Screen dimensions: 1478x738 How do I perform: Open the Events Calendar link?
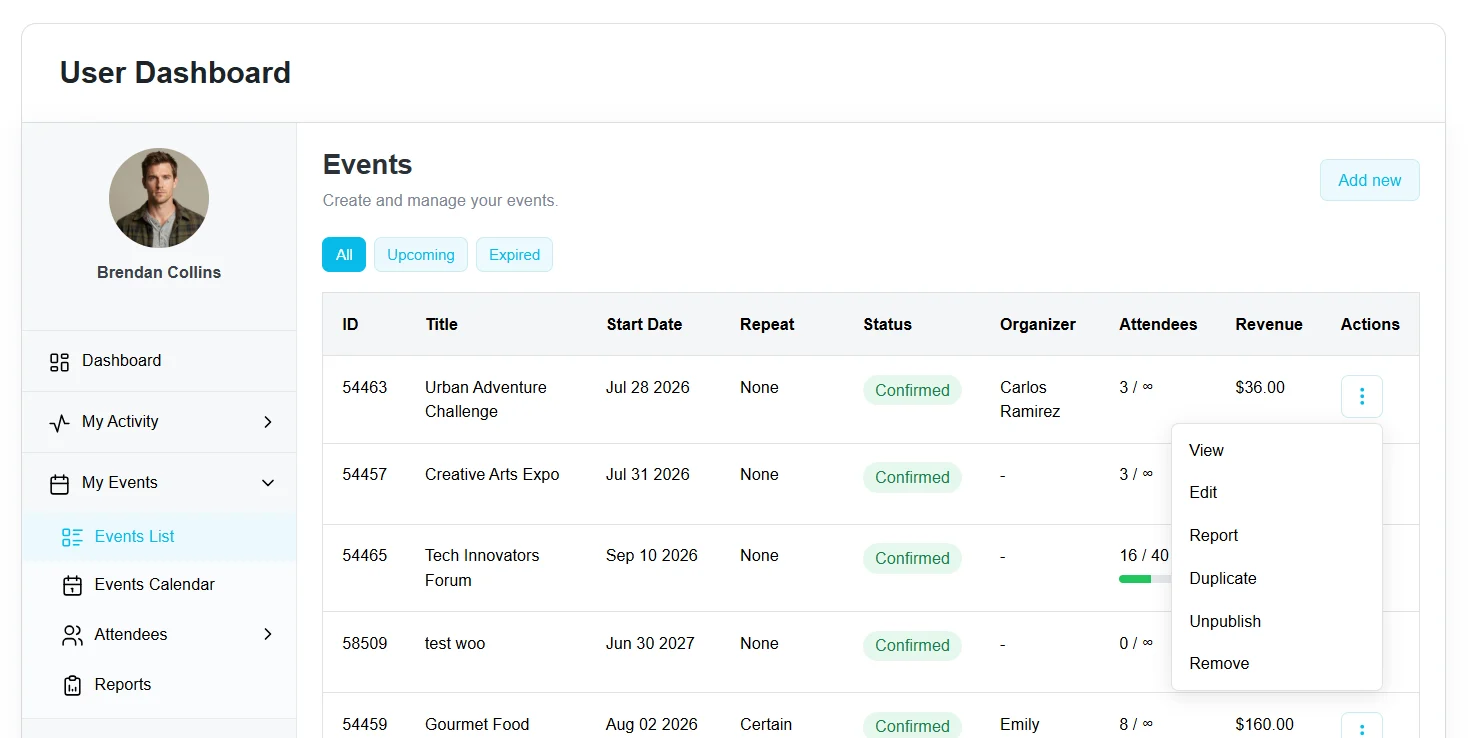154,584
